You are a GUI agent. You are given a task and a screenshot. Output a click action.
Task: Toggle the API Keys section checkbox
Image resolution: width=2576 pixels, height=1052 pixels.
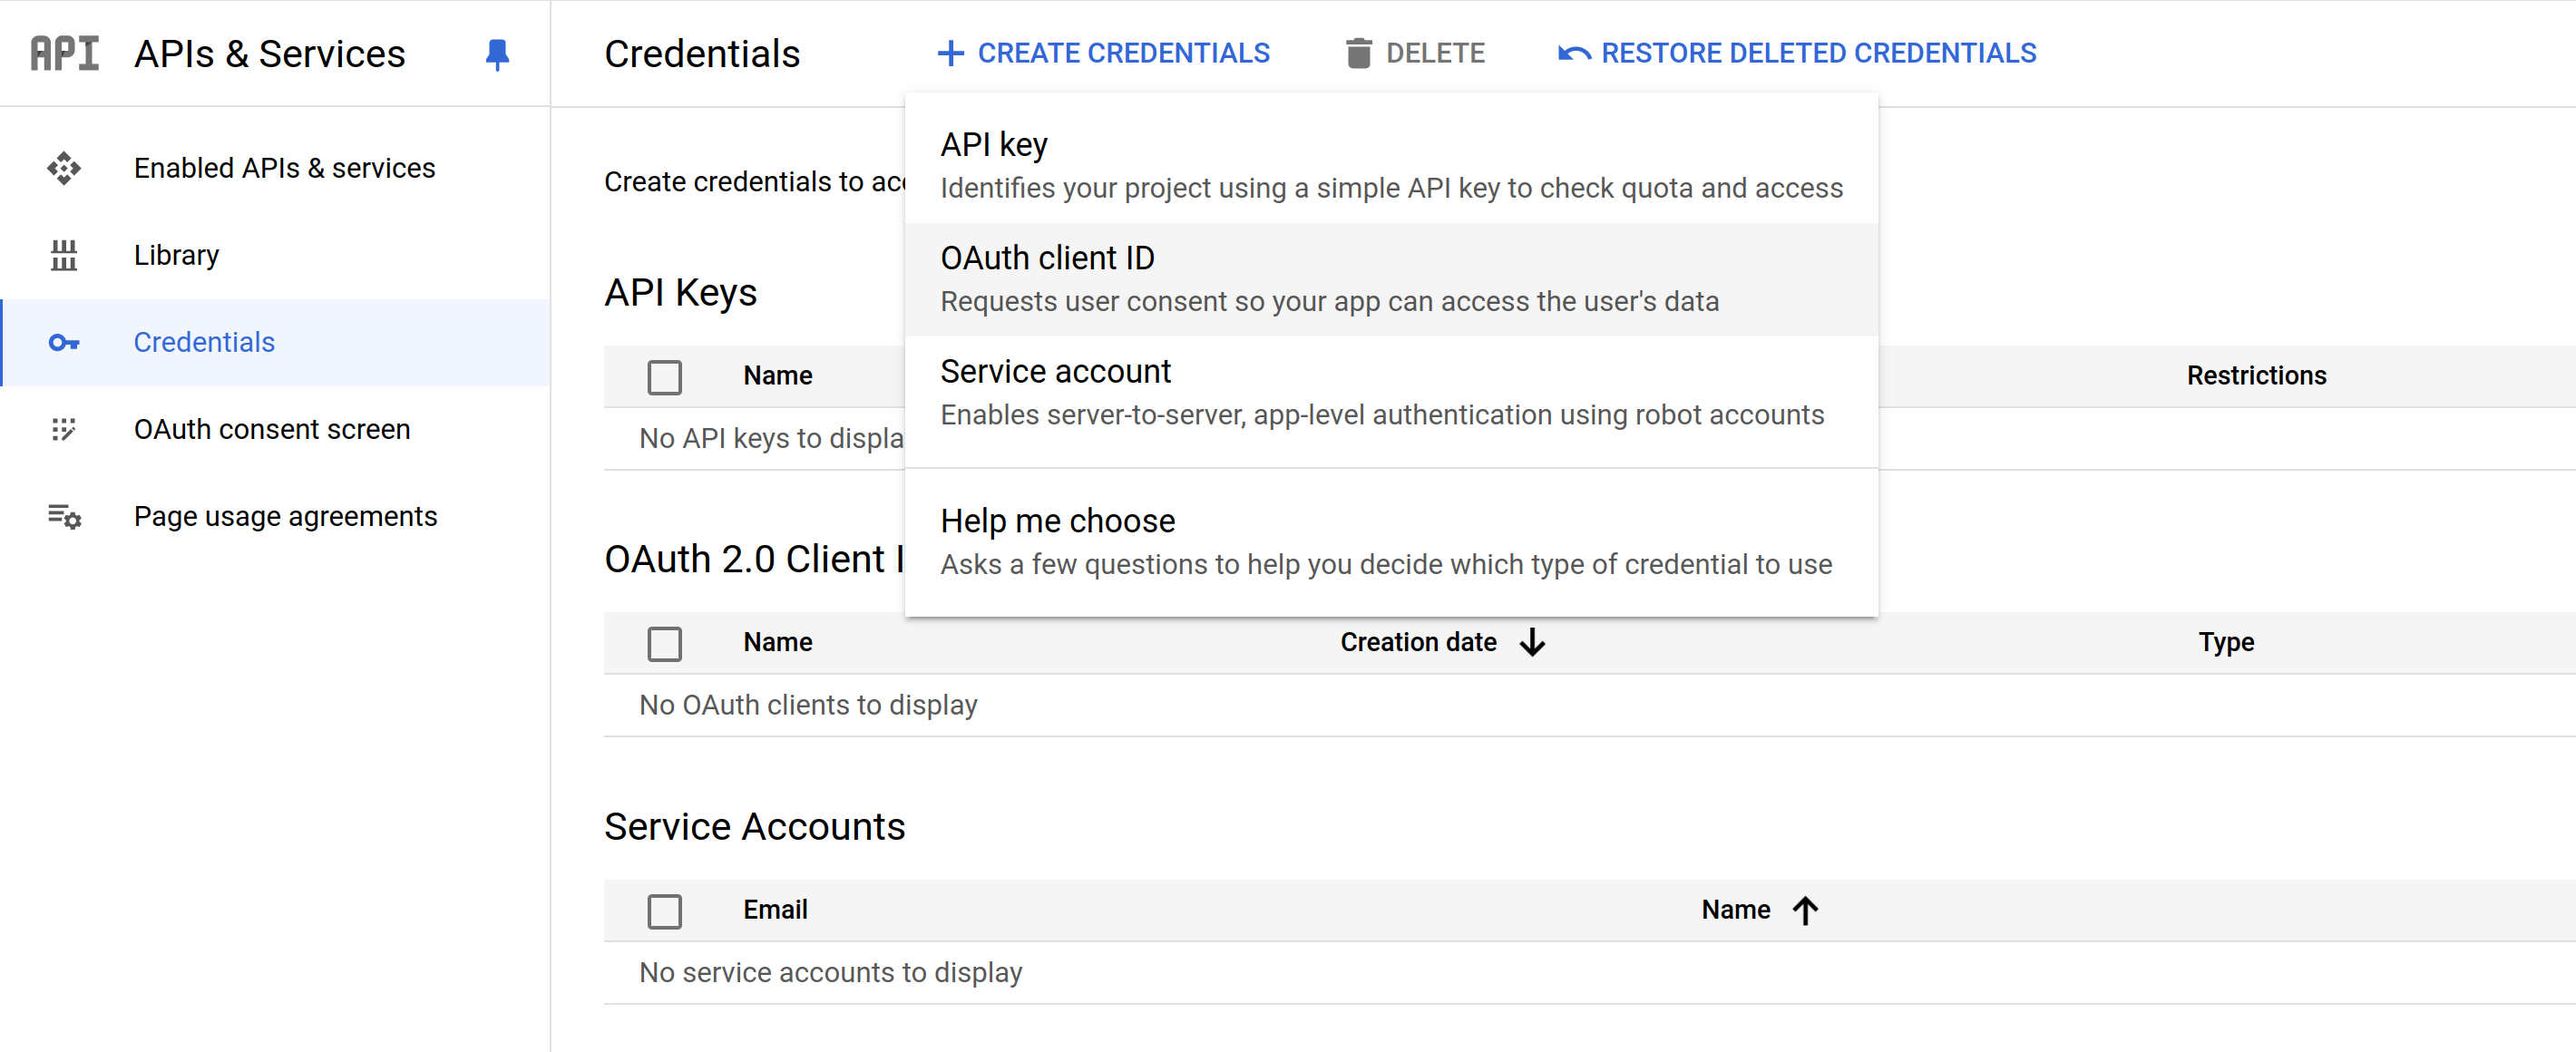pos(666,376)
